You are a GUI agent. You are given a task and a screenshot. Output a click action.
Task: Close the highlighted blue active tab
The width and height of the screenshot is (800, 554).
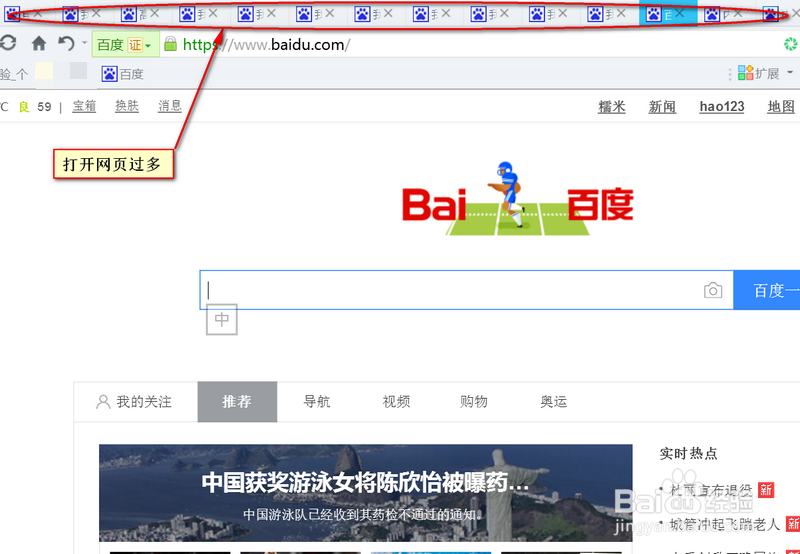point(680,14)
